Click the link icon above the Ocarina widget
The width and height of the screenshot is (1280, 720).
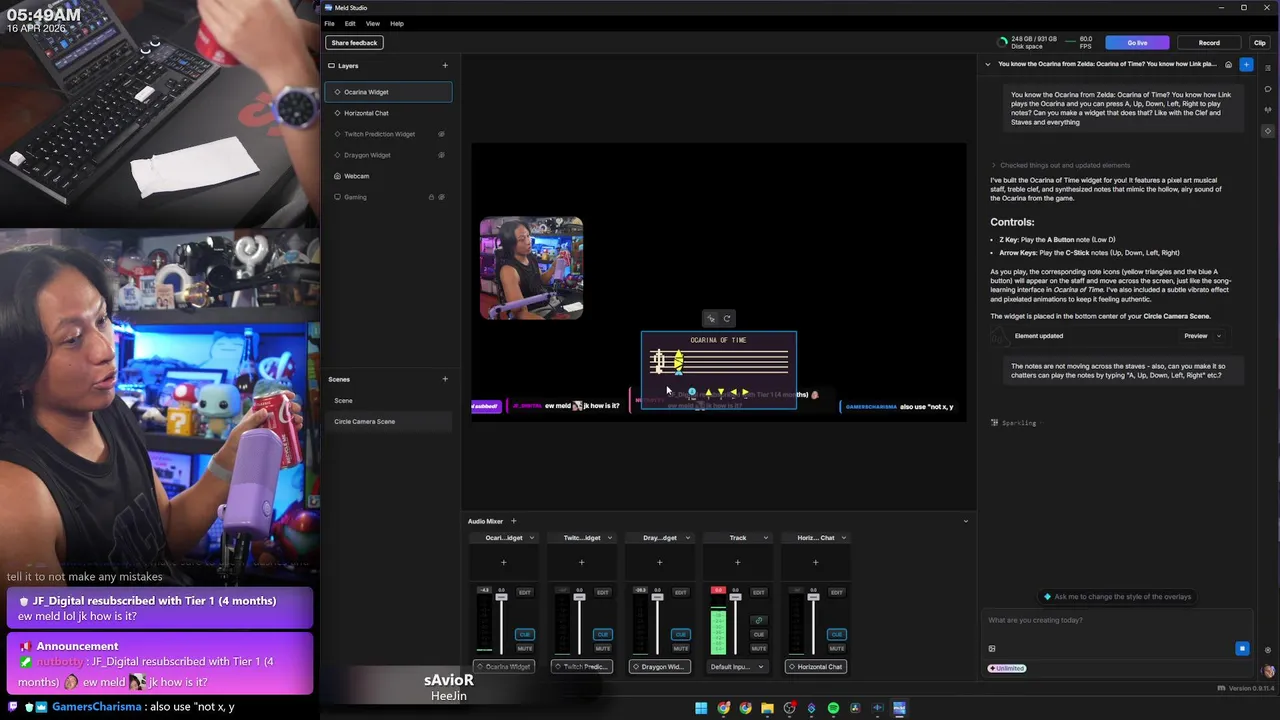(711, 319)
